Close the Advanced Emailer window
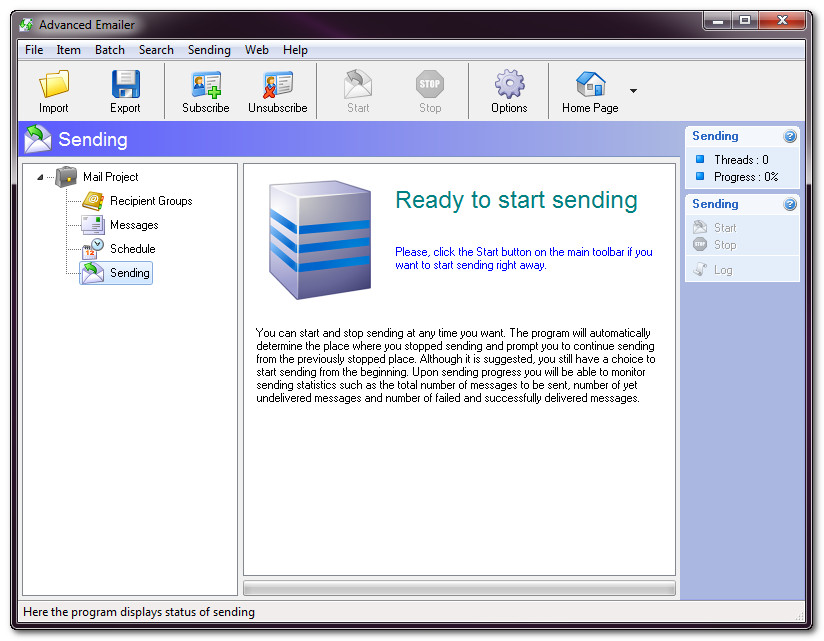The image size is (824, 641). 782,20
